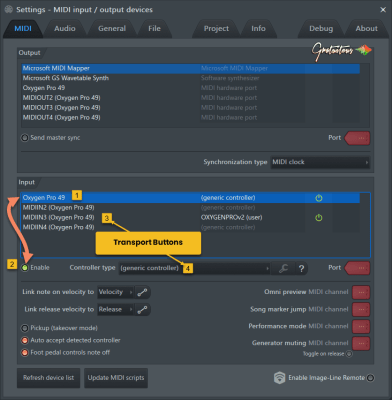
Task: Switch to the MIDI tab
Action: click(x=23, y=29)
